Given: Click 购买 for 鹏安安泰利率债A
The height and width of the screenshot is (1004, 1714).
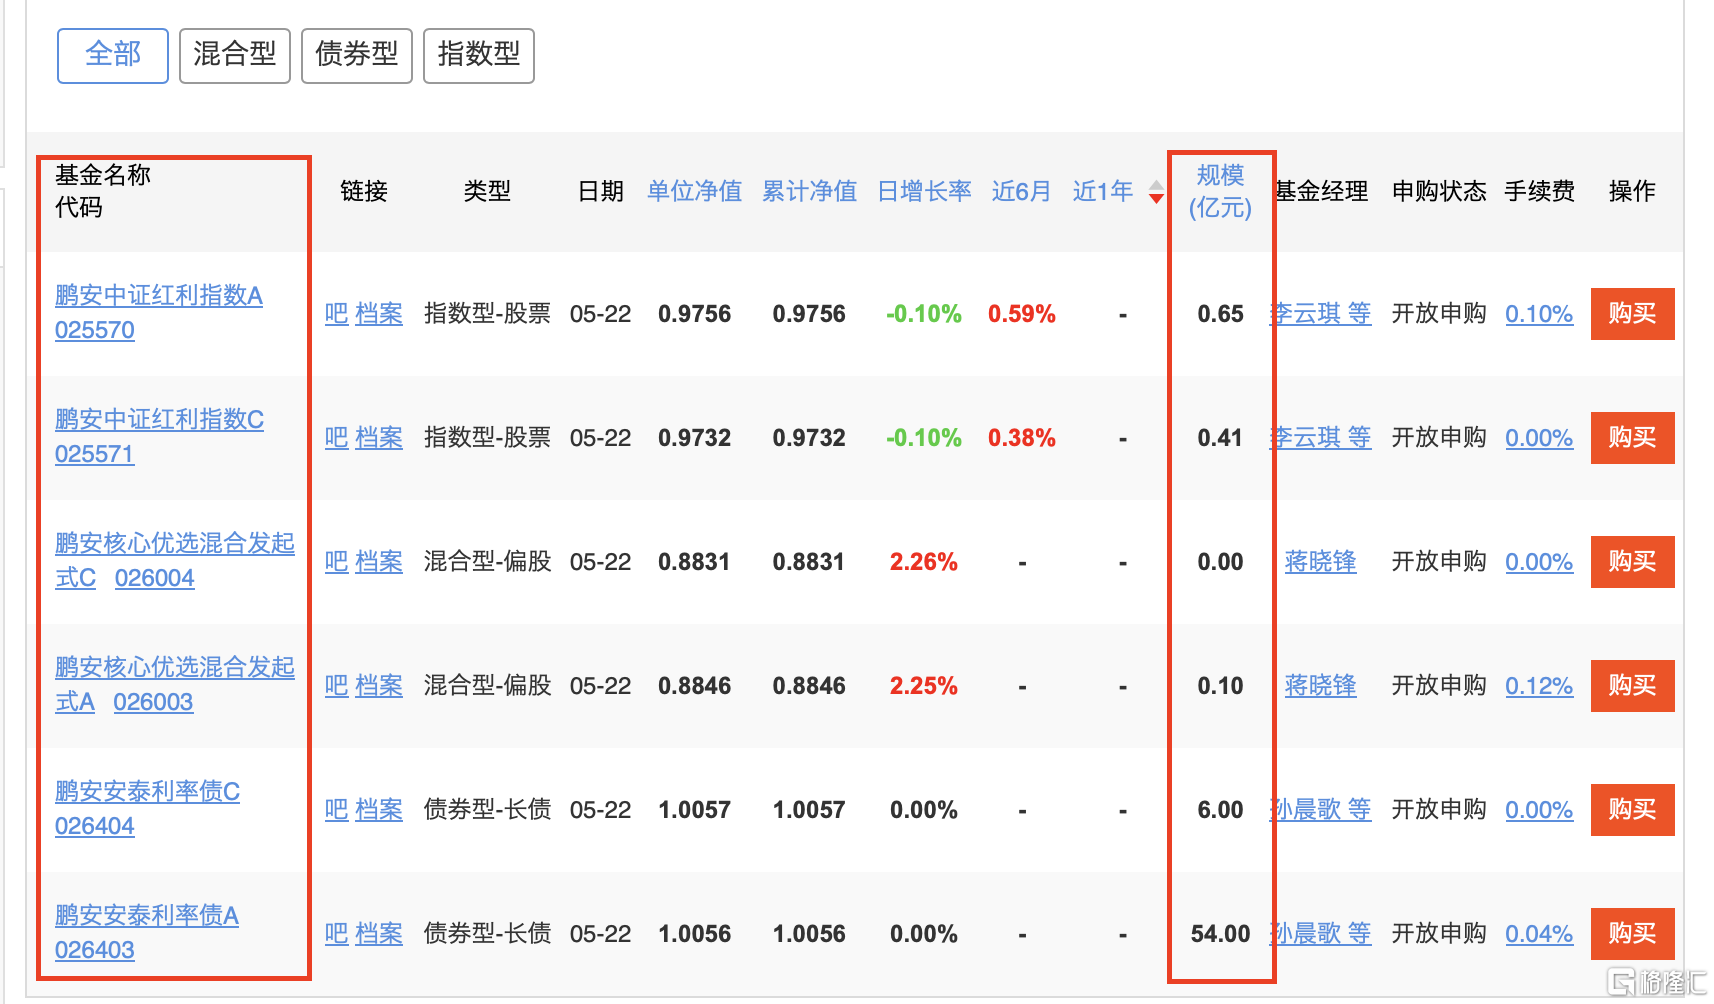Looking at the screenshot, I should point(1633,934).
